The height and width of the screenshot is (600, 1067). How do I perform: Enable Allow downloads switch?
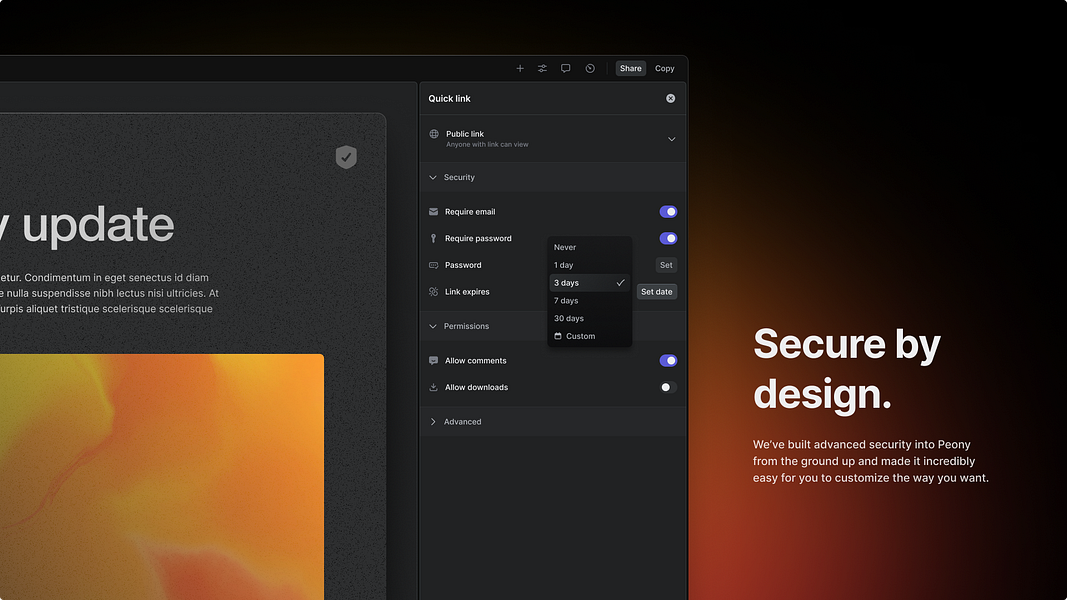coord(668,387)
